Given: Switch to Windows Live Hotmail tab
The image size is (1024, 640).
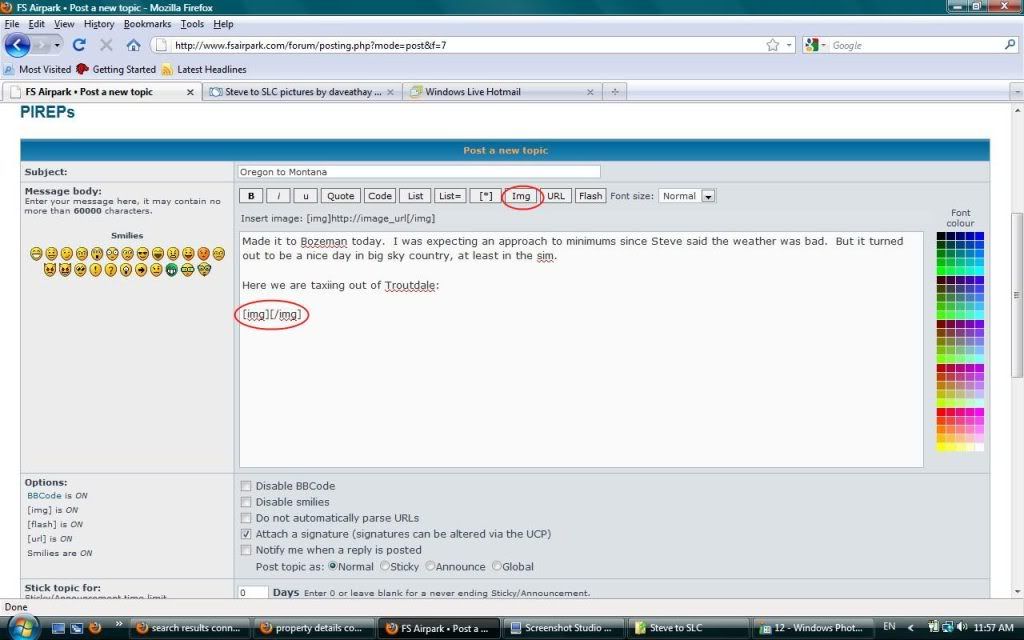Looking at the screenshot, I should tap(501, 92).
